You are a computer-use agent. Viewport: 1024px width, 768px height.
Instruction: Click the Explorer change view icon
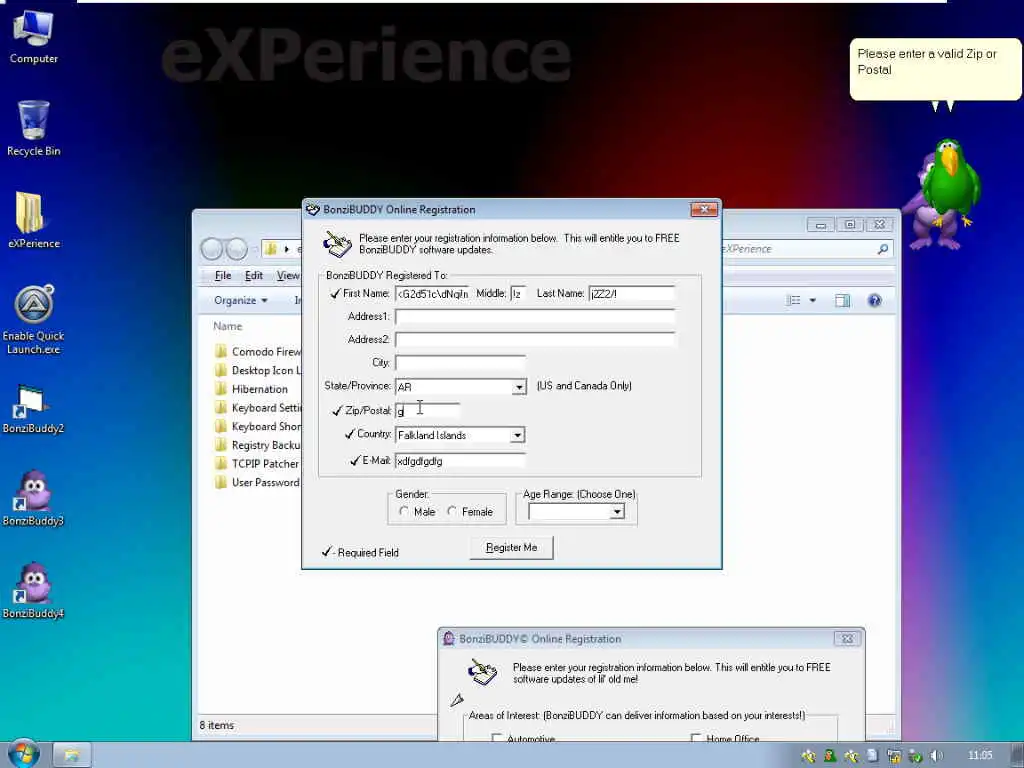tap(793, 300)
